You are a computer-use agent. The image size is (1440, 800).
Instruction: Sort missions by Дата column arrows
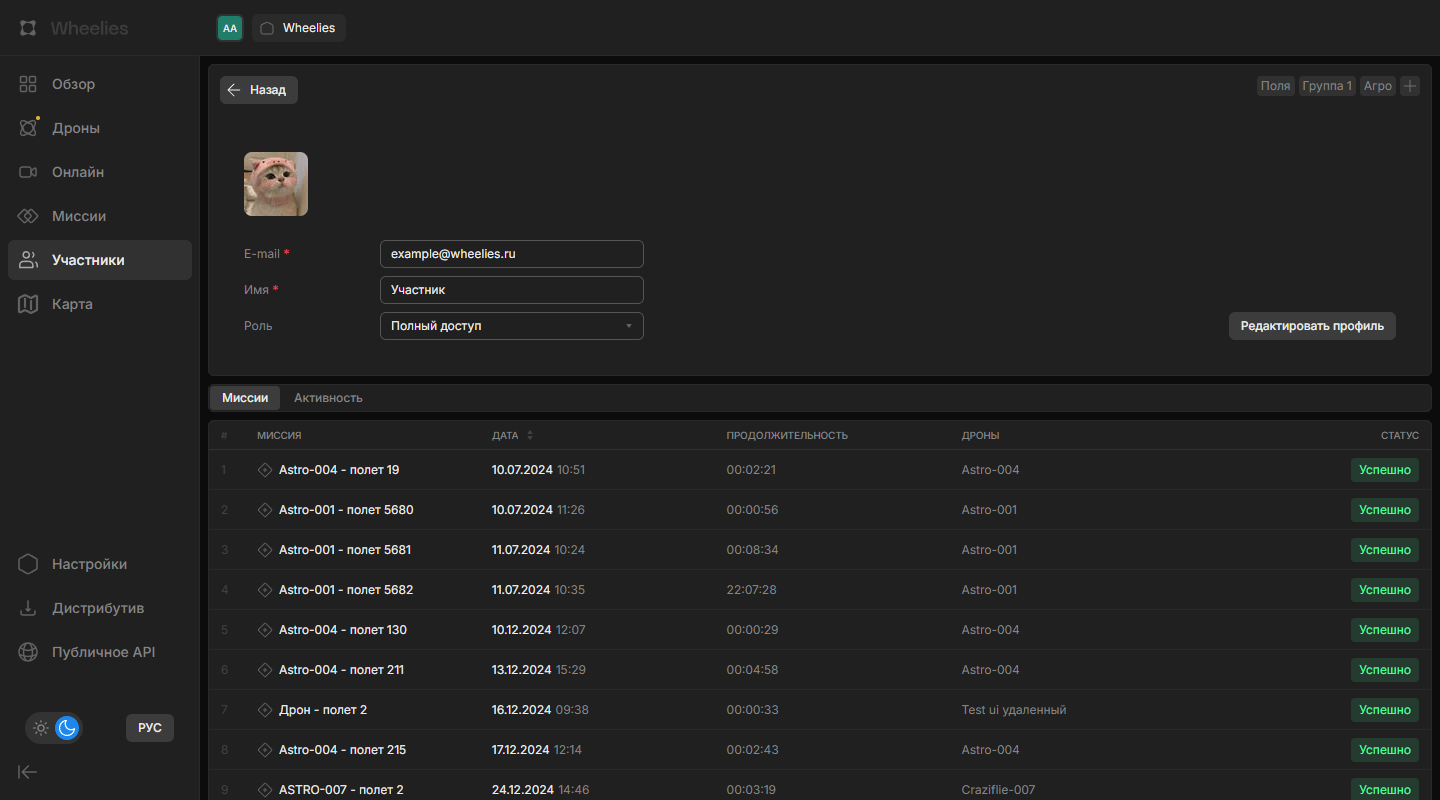530,435
